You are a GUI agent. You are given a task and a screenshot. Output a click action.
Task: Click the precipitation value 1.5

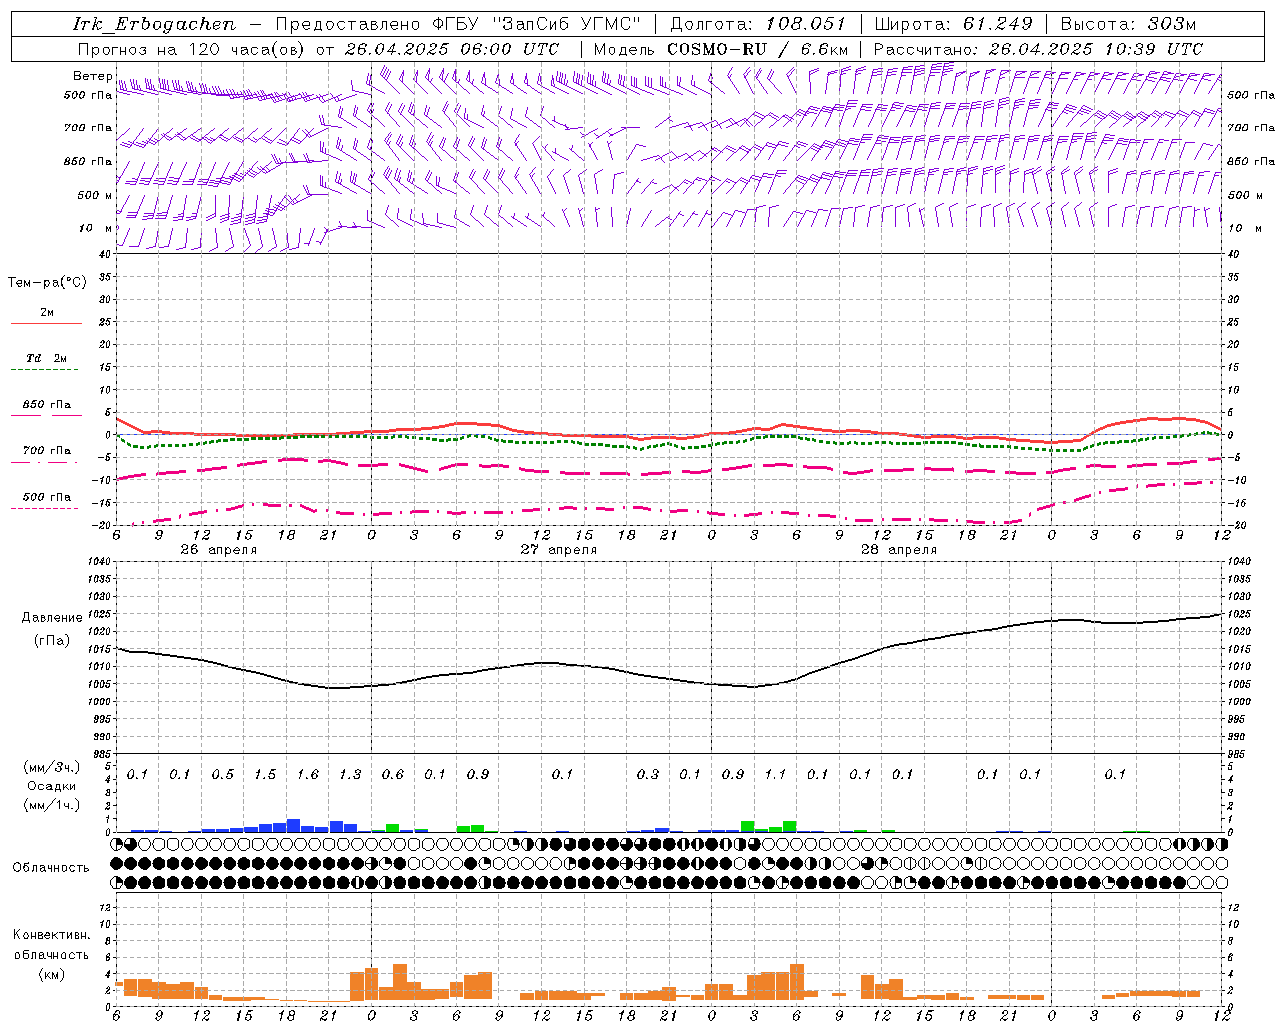pos(265,775)
